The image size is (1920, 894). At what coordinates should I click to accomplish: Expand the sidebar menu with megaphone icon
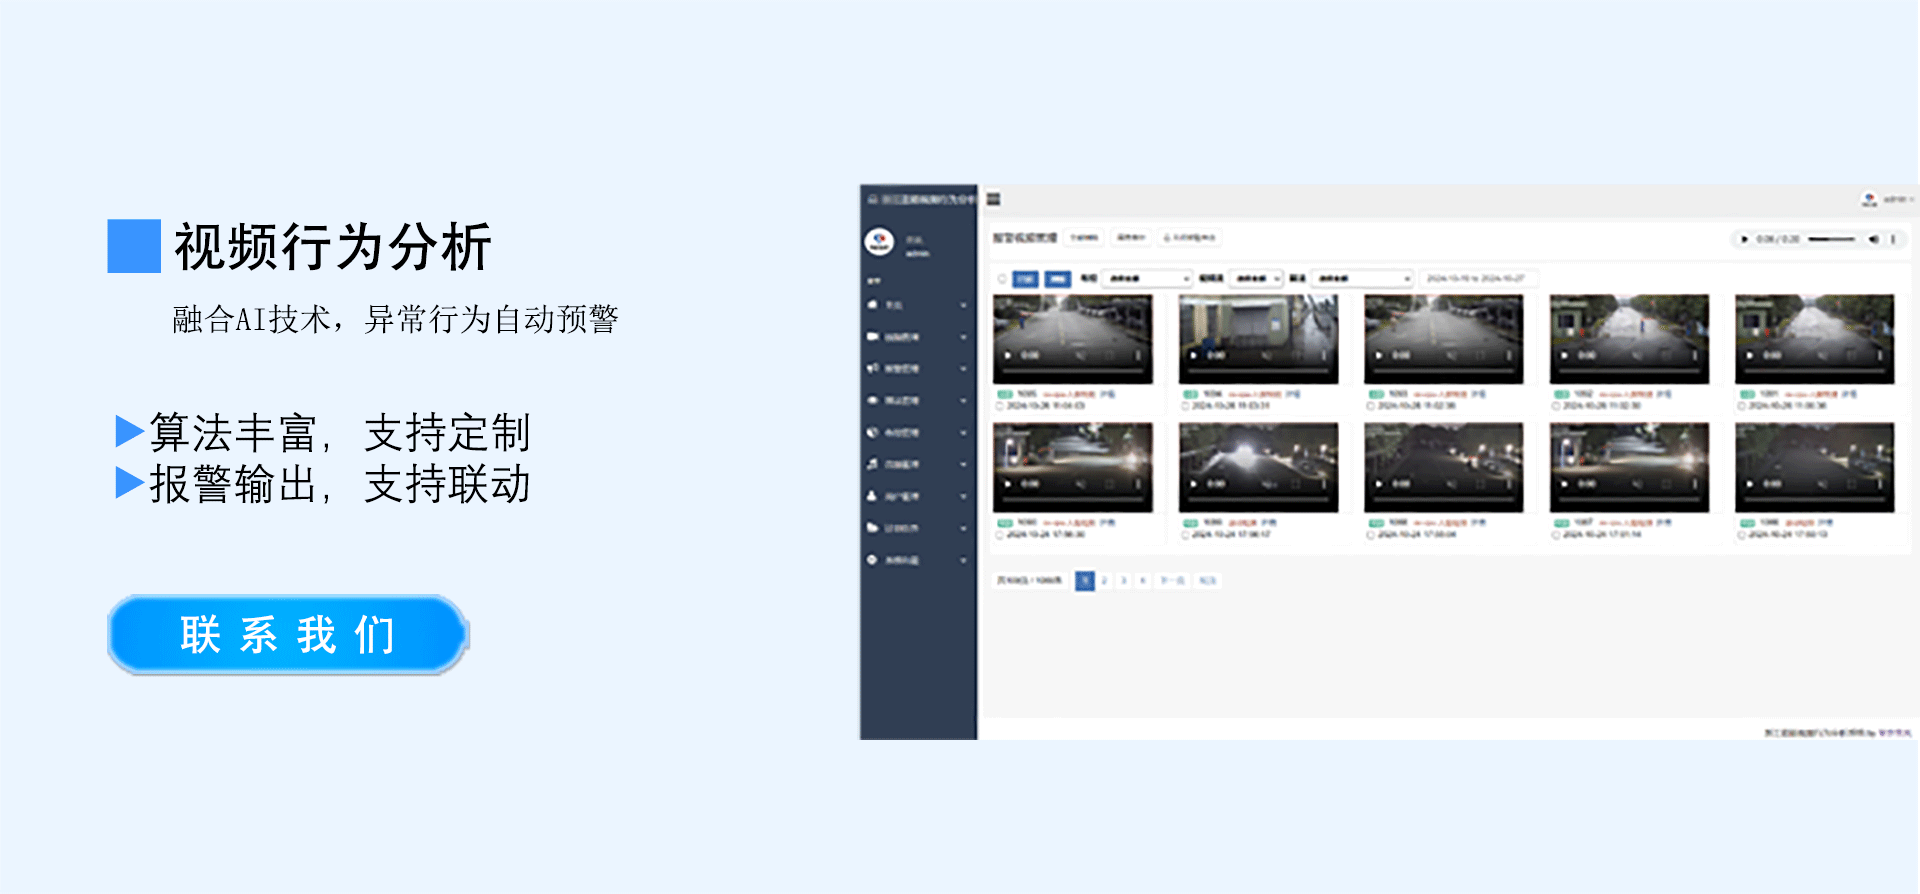click(x=917, y=369)
